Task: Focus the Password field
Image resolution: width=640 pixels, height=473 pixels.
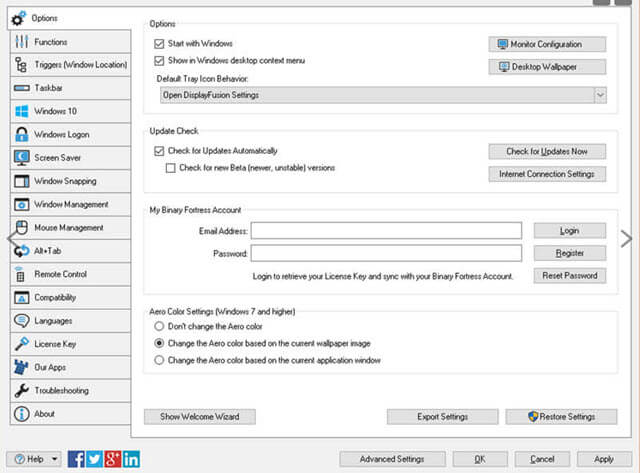Action: click(x=386, y=253)
